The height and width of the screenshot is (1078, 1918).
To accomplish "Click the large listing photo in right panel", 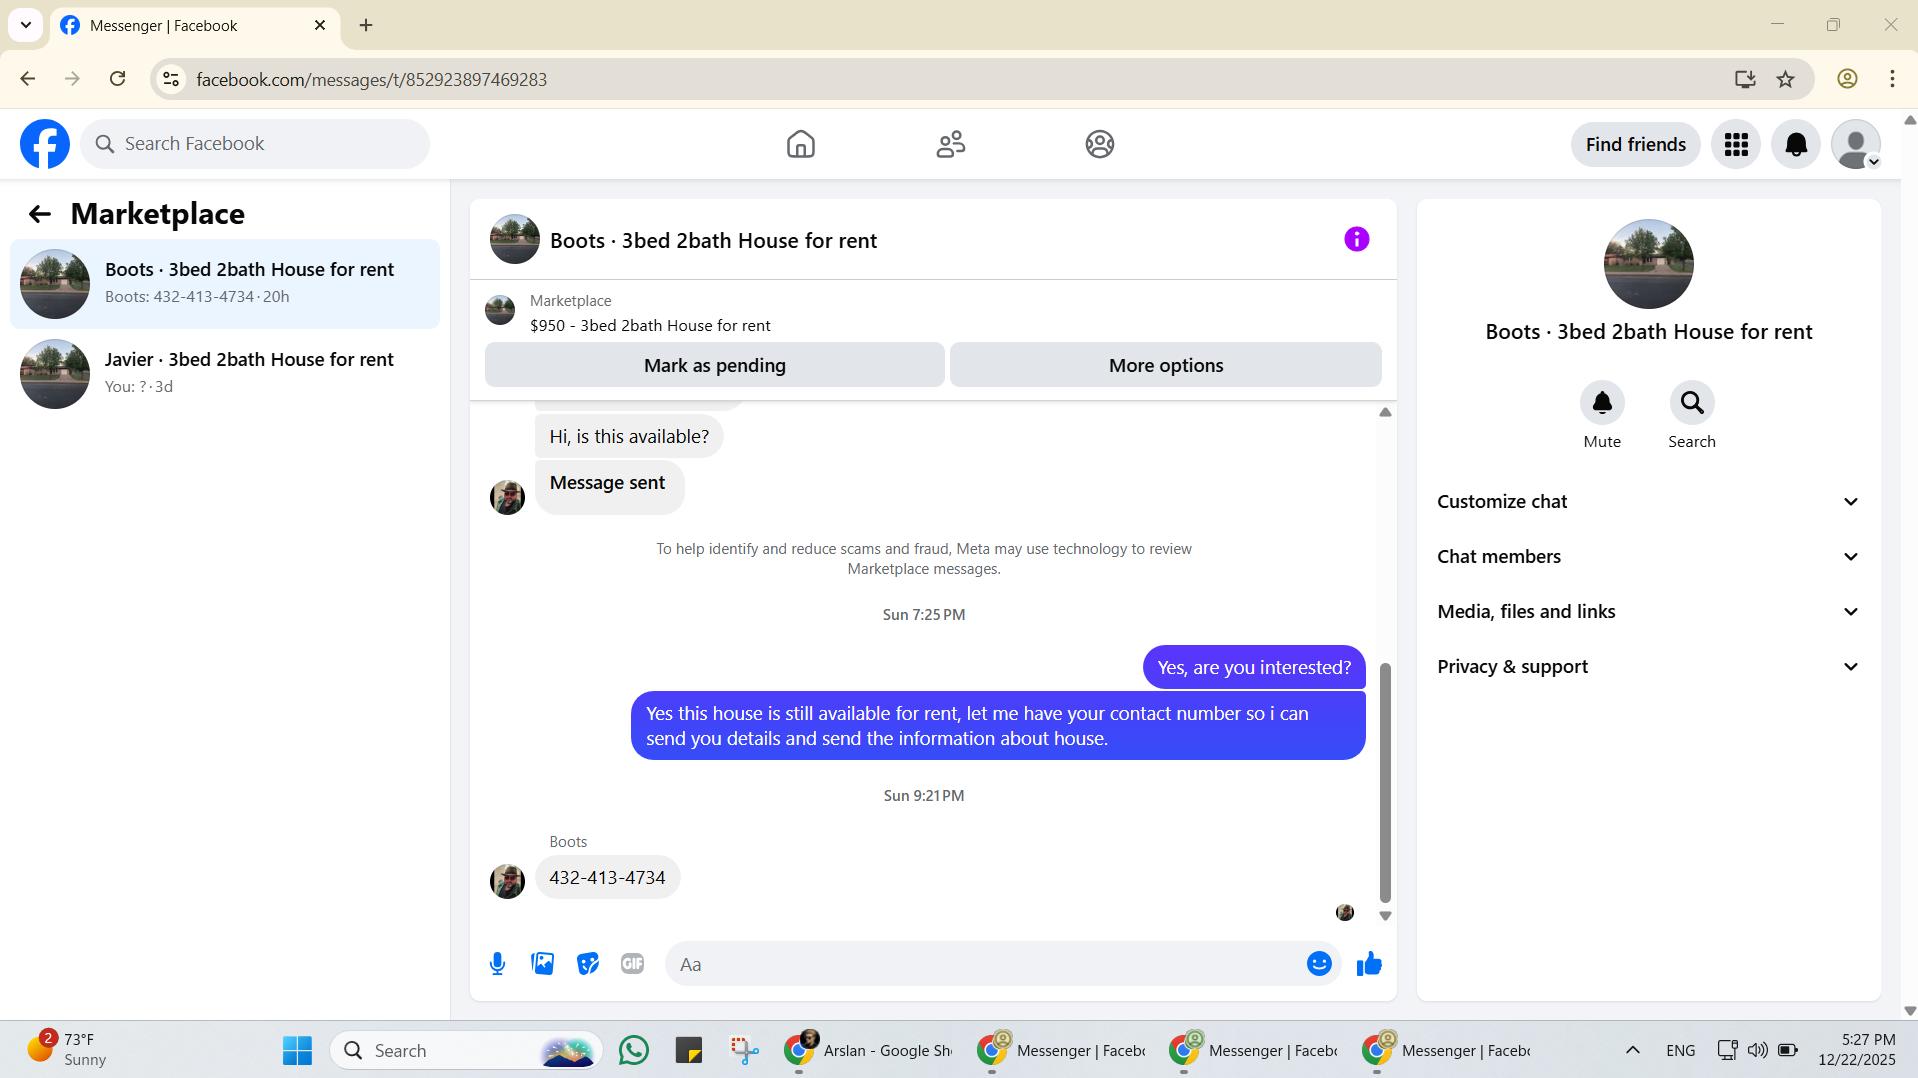I will pos(1648,264).
